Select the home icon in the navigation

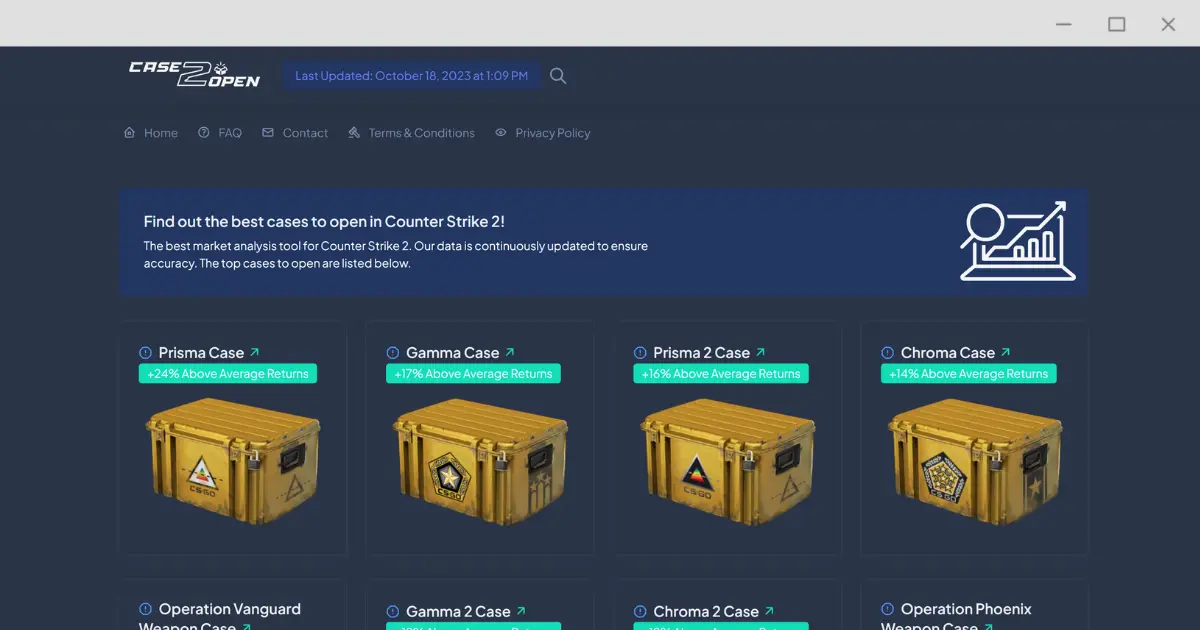pyautogui.click(x=129, y=132)
